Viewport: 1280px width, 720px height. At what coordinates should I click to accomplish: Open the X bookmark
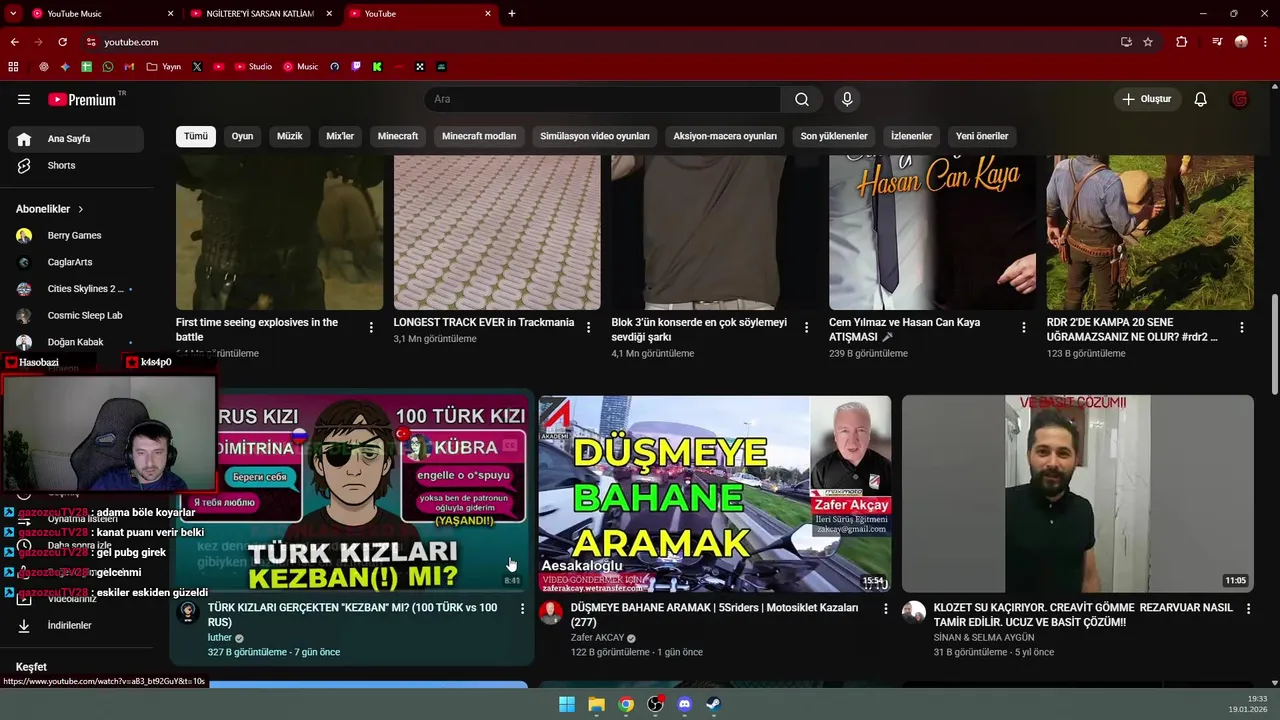tap(197, 67)
